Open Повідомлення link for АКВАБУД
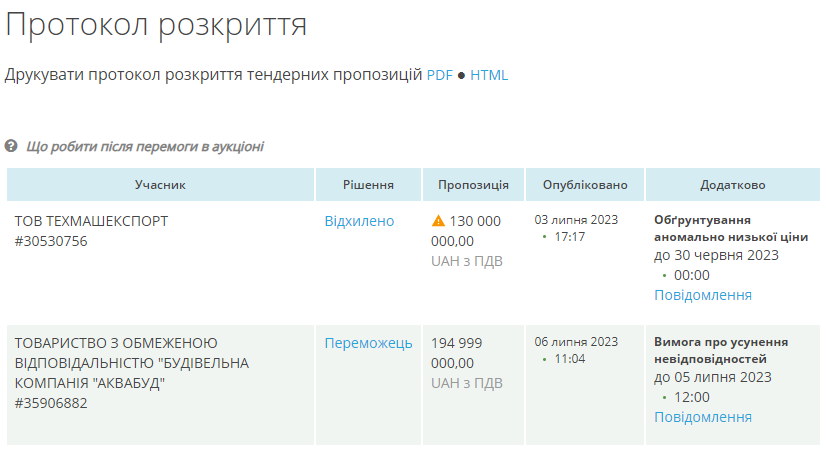The height and width of the screenshot is (458, 826). 703,417
